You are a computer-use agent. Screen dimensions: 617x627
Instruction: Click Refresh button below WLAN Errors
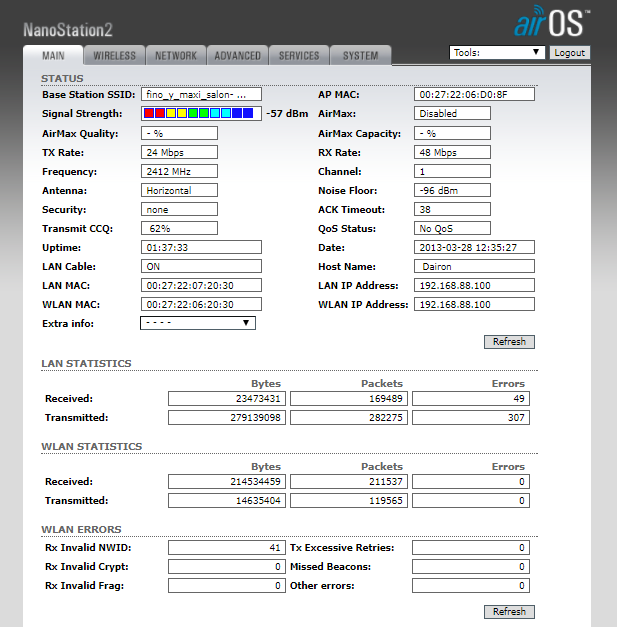tap(509, 611)
